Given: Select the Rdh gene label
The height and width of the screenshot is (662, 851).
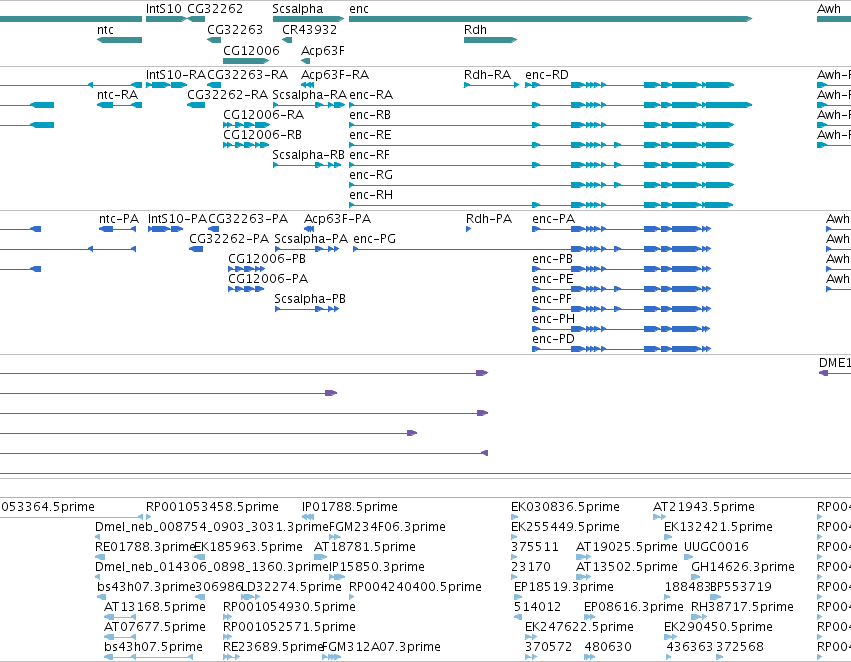Looking at the screenshot, I should point(475,29).
